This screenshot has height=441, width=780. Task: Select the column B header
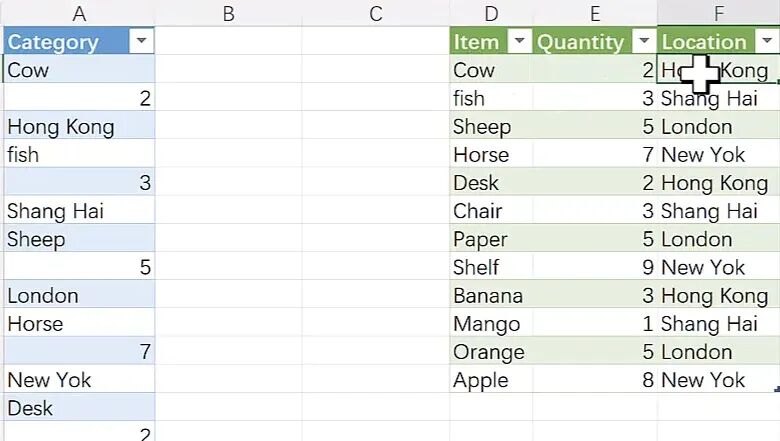pyautogui.click(x=228, y=13)
